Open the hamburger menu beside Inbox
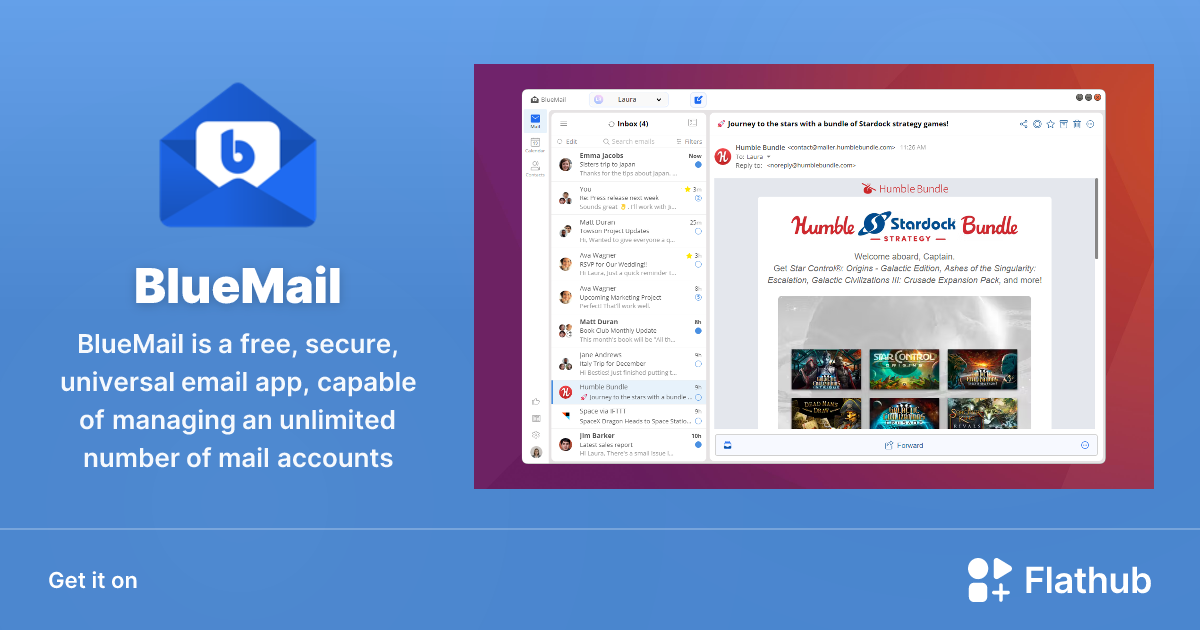This screenshot has width=1200, height=630. point(563,124)
